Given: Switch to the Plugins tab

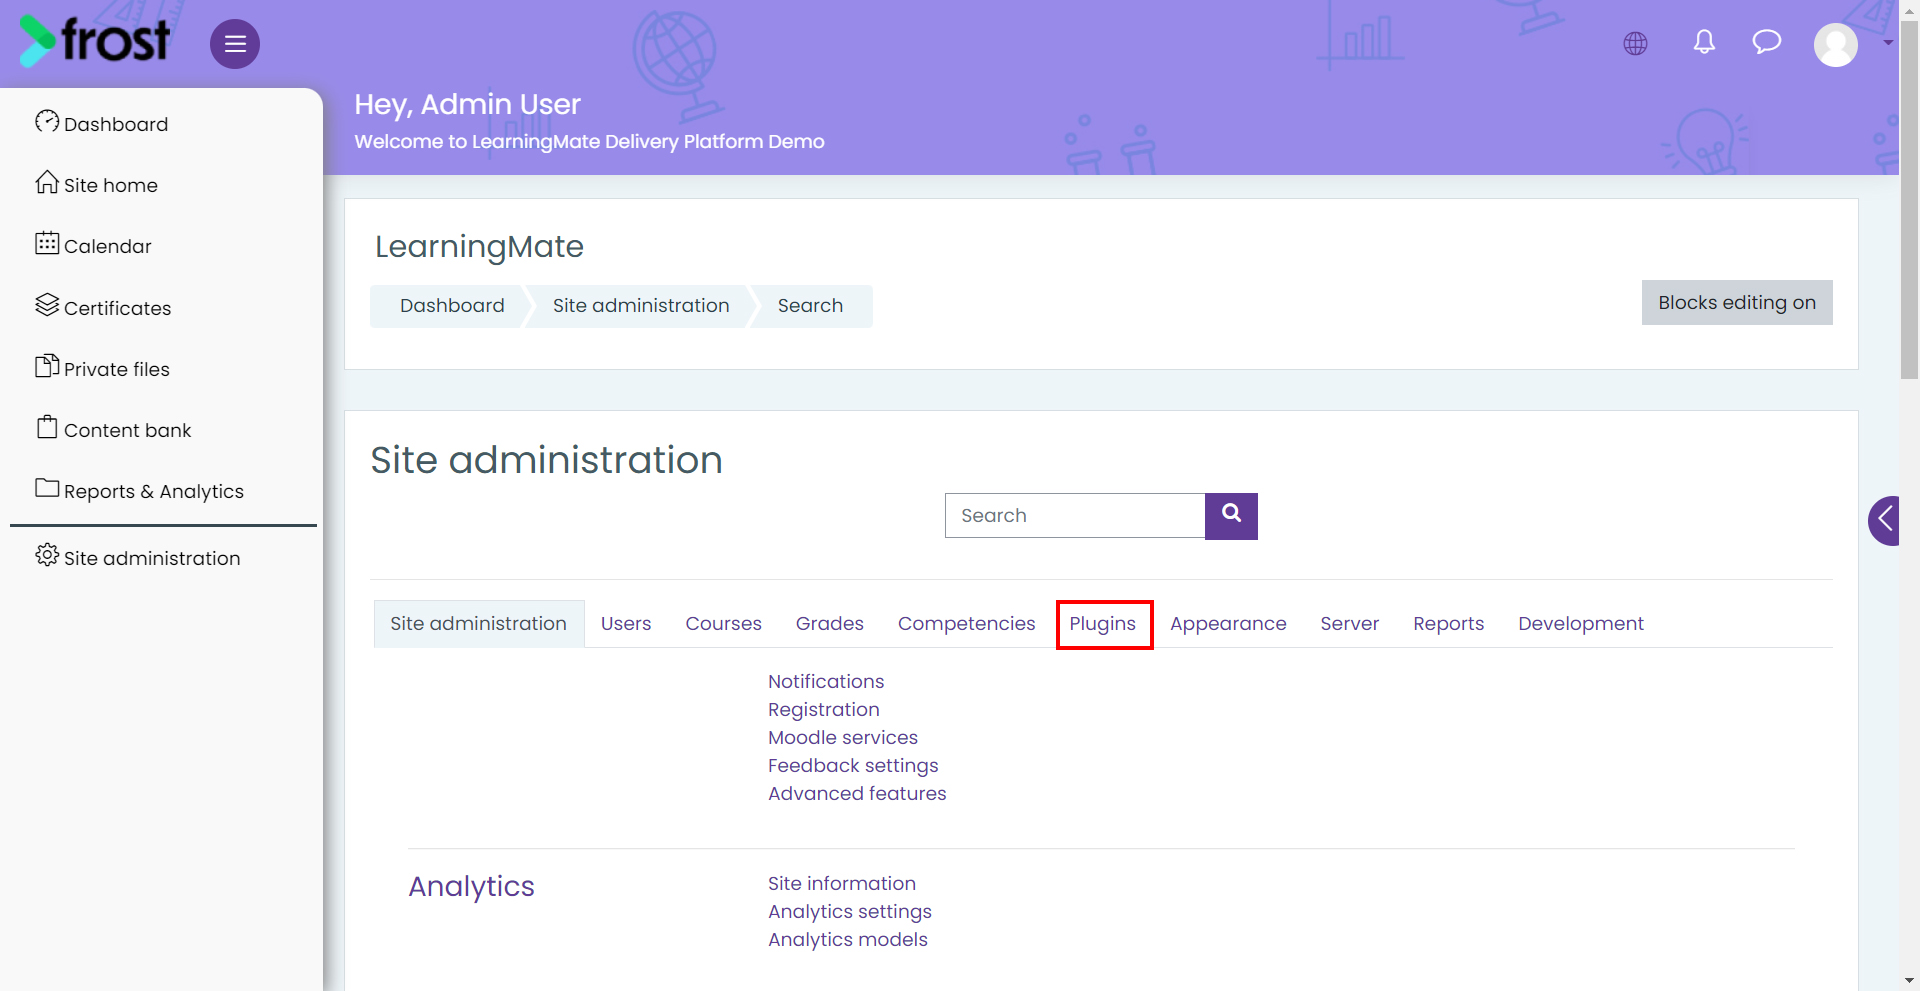Looking at the screenshot, I should coord(1103,624).
